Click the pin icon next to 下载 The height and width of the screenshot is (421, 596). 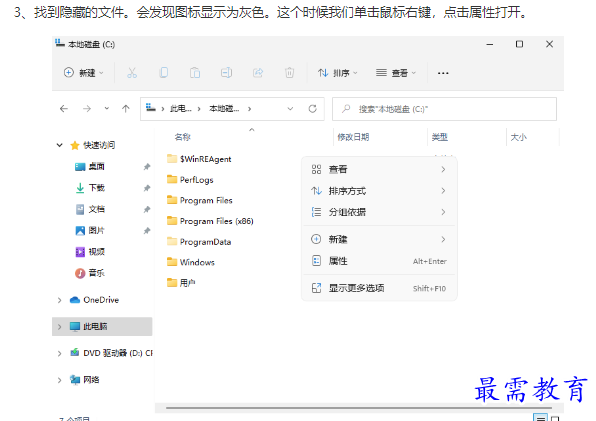tap(147, 188)
